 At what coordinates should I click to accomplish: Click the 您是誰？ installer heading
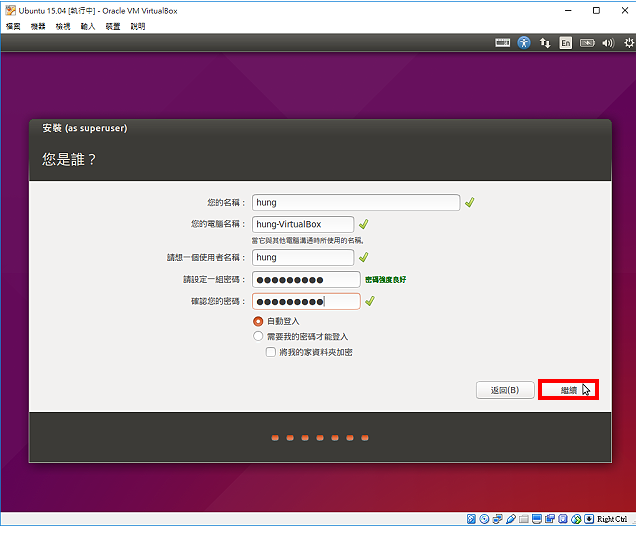pyautogui.click(x=69, y=159)
